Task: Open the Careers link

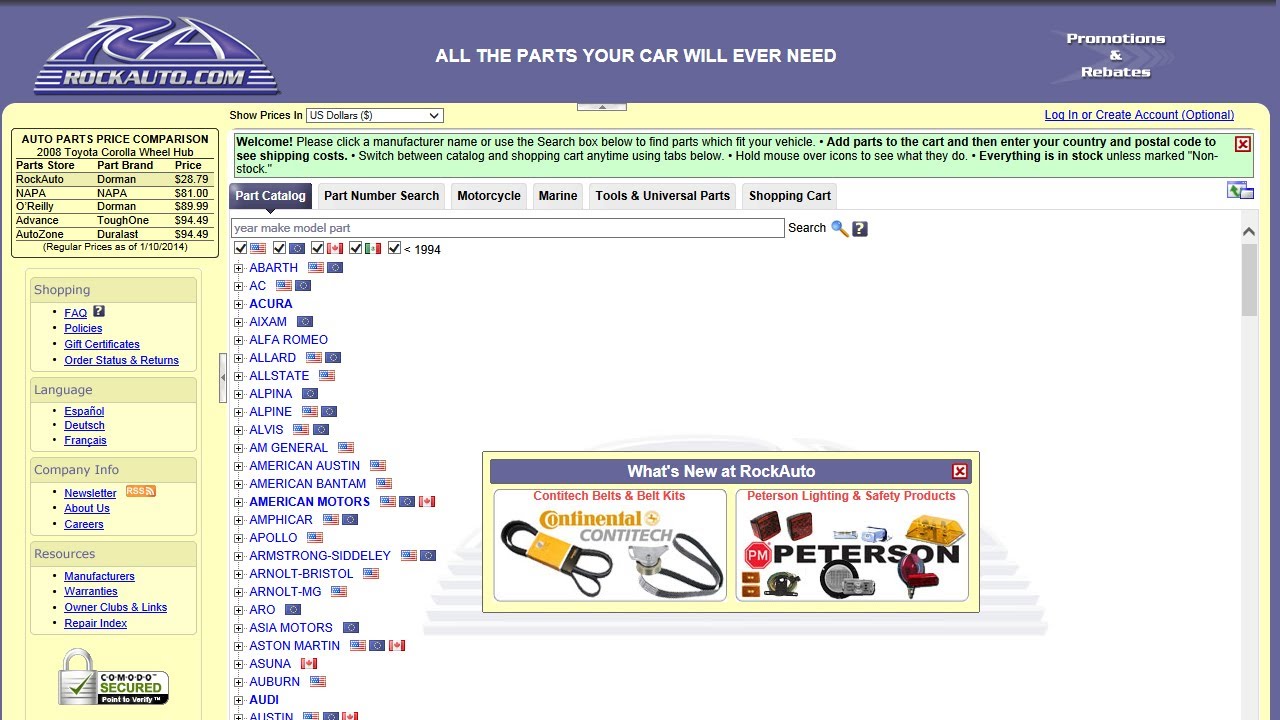Action: 84,524
